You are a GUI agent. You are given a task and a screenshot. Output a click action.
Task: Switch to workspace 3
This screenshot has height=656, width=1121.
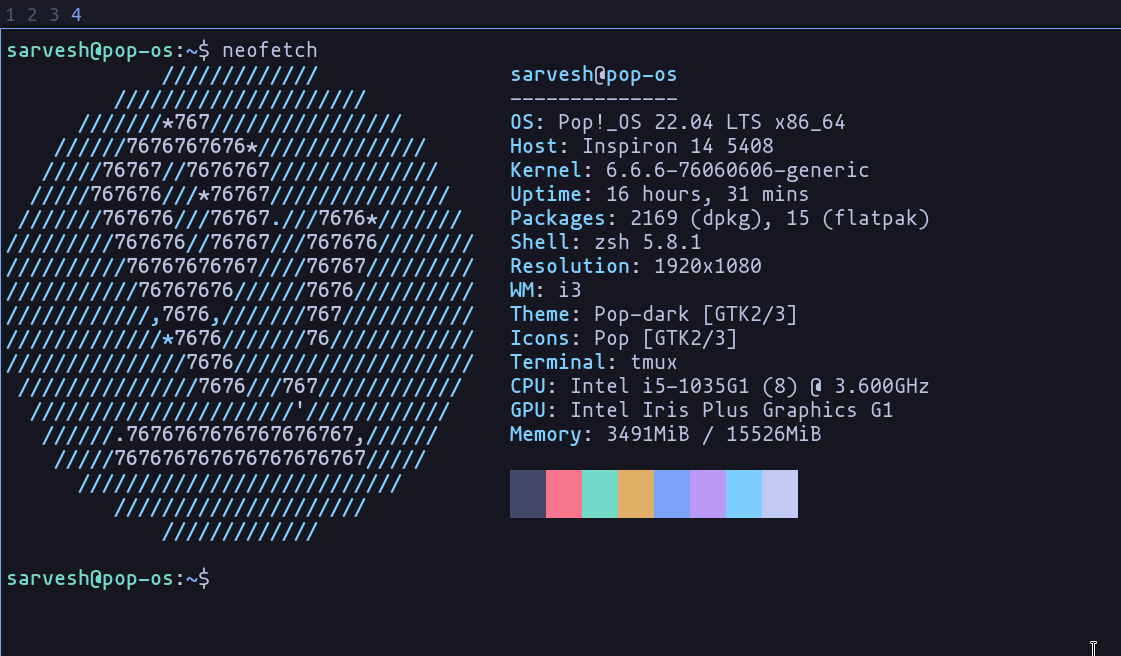coord(54,14)
